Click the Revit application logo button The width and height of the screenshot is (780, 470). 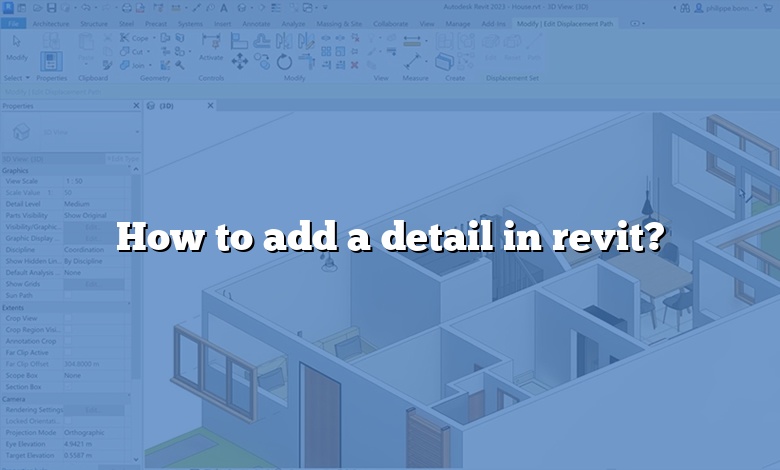(8, 7)
